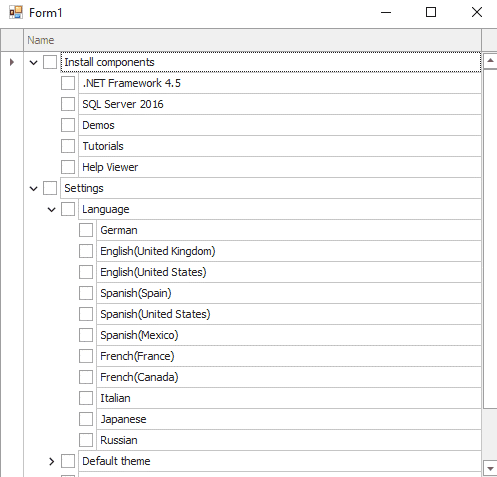This screenshot has width=497, height=477.
Task: Check the Tutorials checkbox
Action: tap(68, 146)
